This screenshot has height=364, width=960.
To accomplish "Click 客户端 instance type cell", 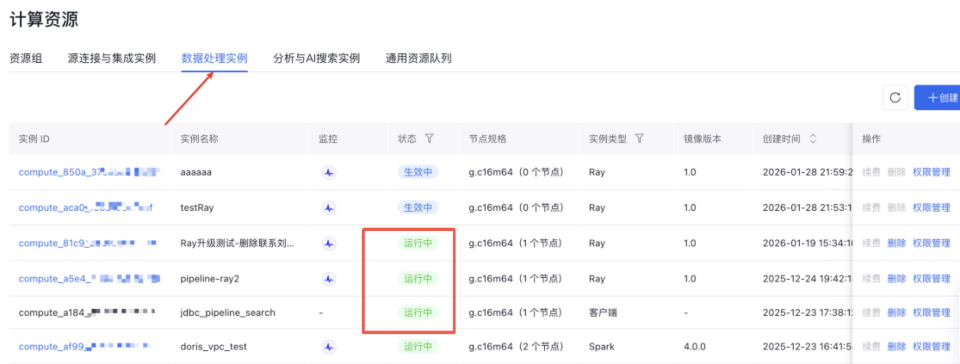I will 602,313.
